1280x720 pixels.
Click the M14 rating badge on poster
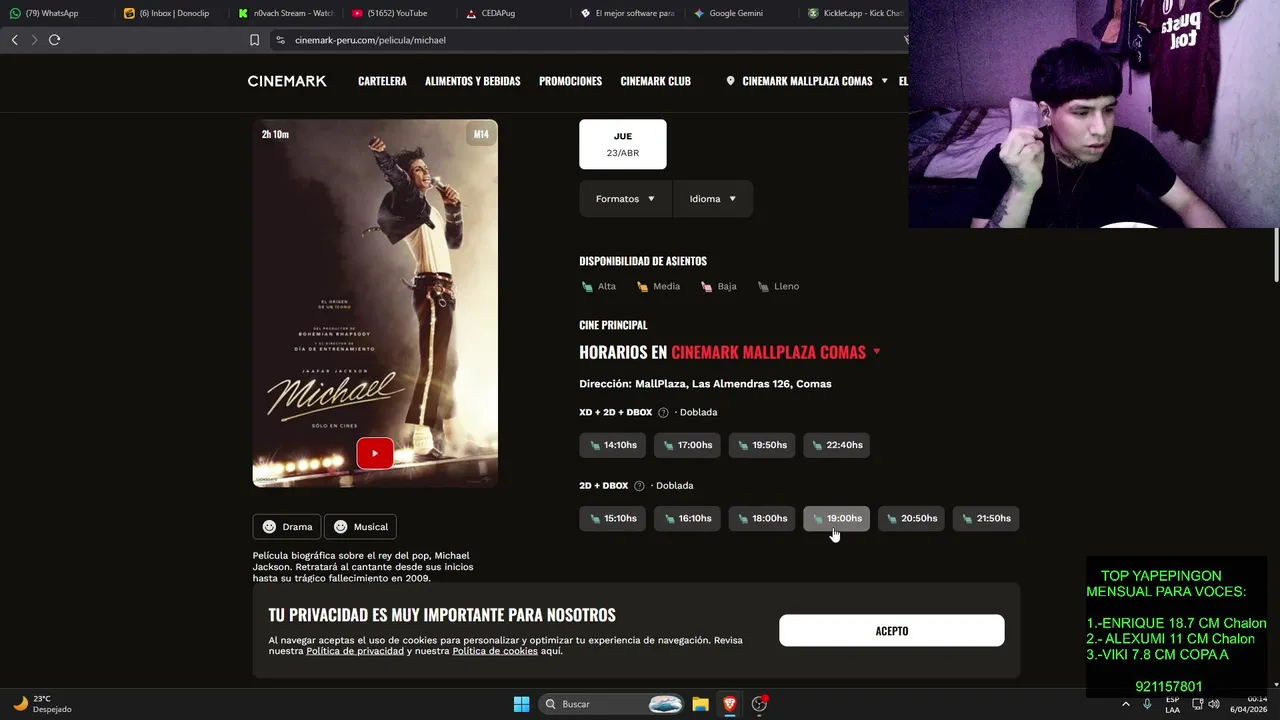481,134
